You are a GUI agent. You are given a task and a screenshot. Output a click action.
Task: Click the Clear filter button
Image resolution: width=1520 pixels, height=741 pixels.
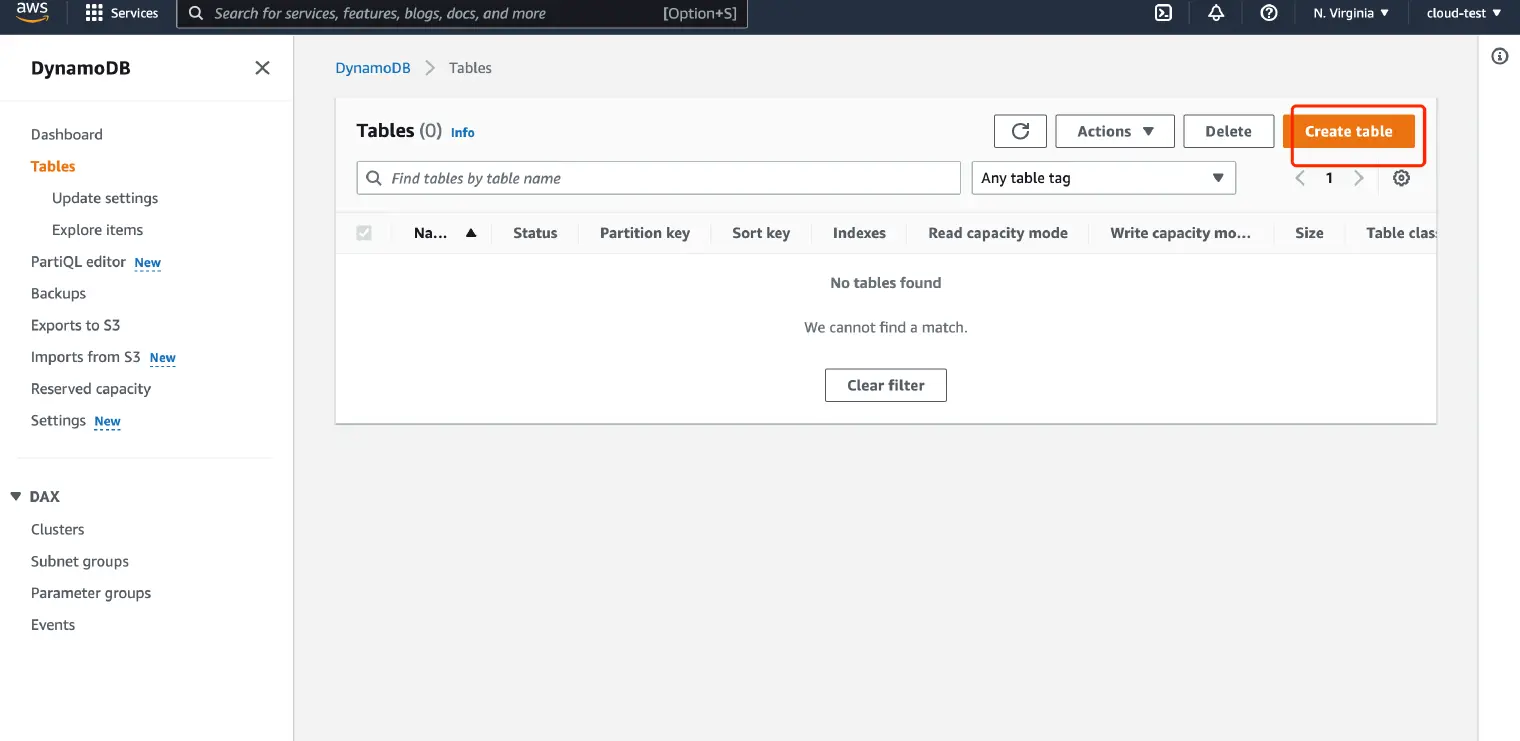tap(886, 385)
